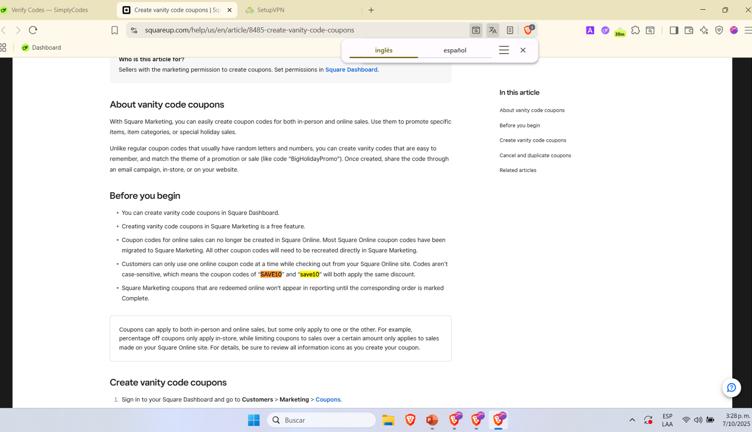The height and width of the screenshot is (432, 752).
Task: Jump to 'About vanity code coupons' section
Action: click(x=532, y=110)
